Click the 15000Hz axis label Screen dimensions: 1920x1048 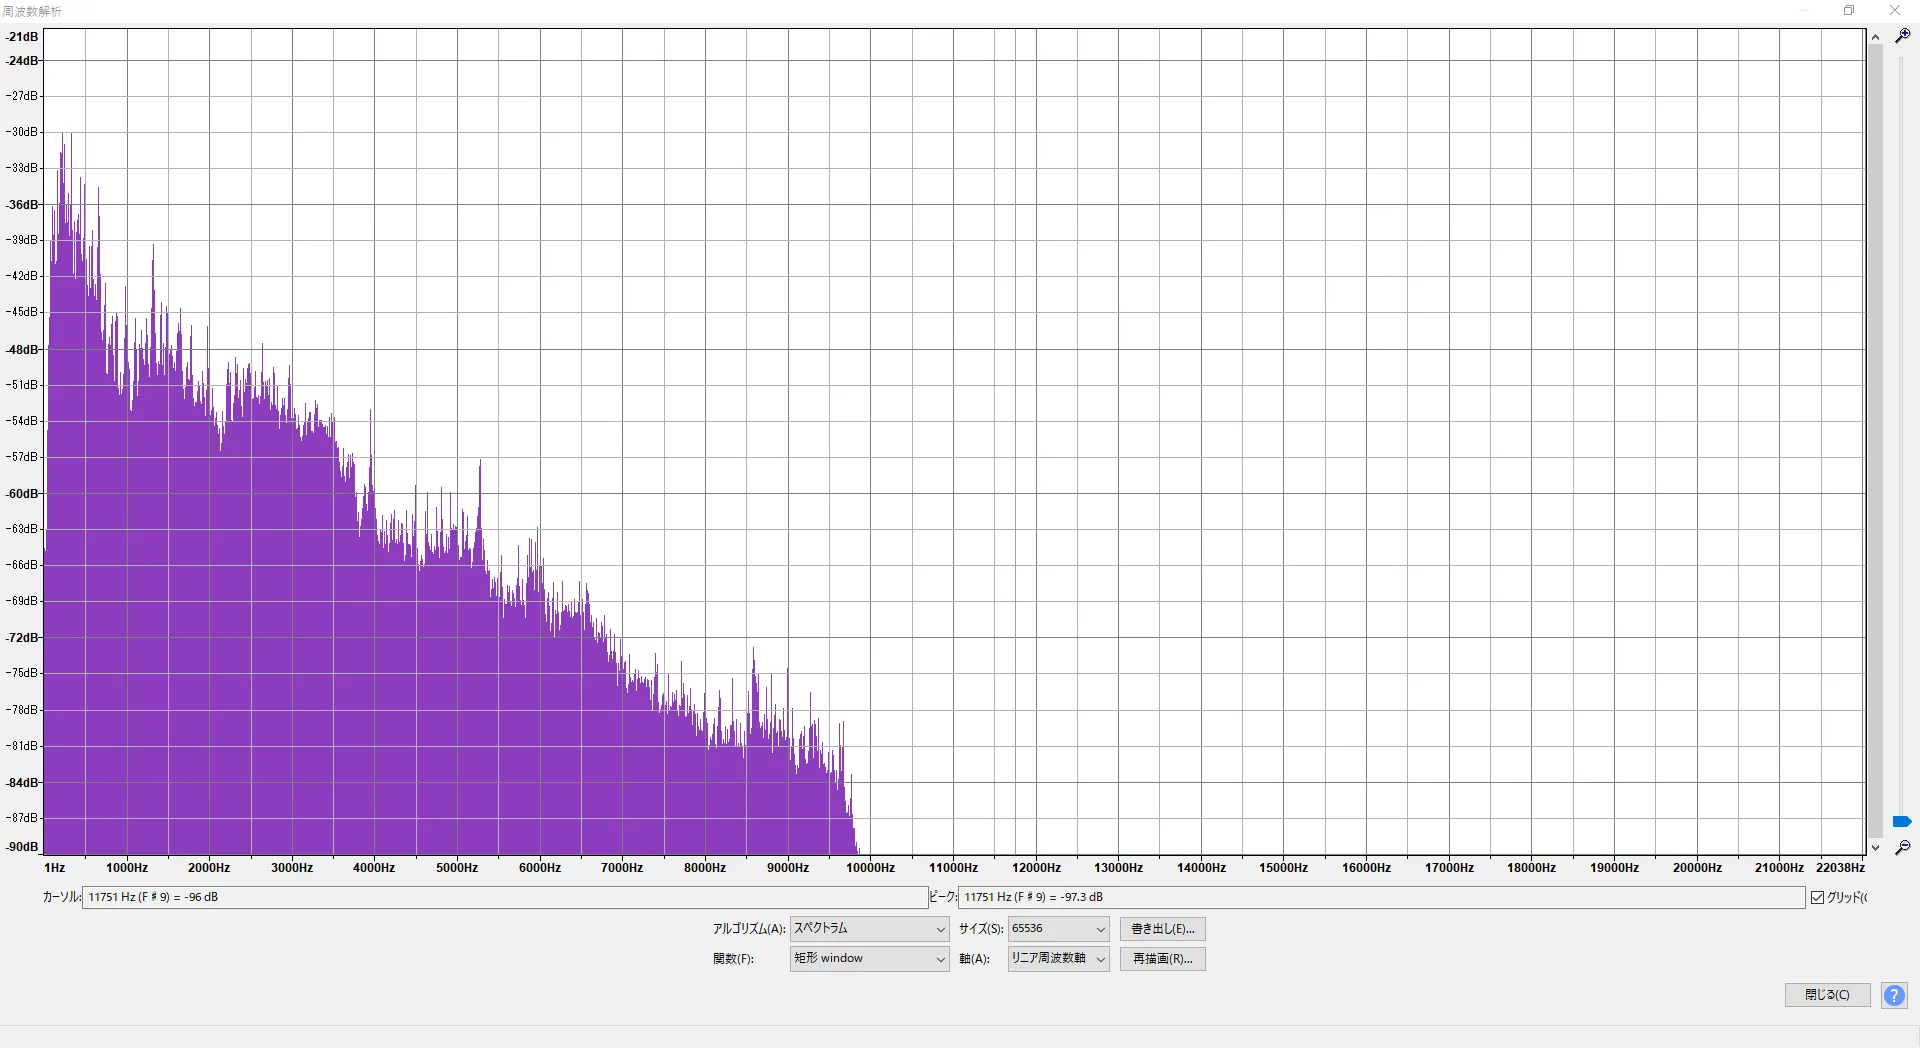coord(1283,868)
